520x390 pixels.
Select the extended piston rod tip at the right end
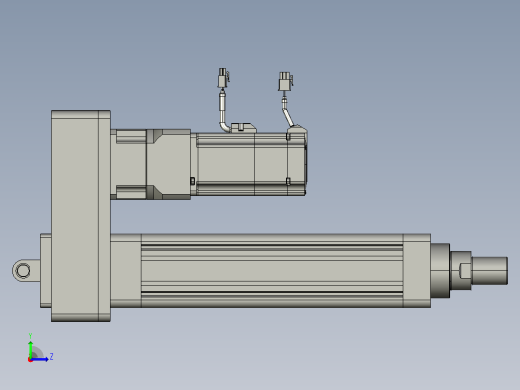490,271
